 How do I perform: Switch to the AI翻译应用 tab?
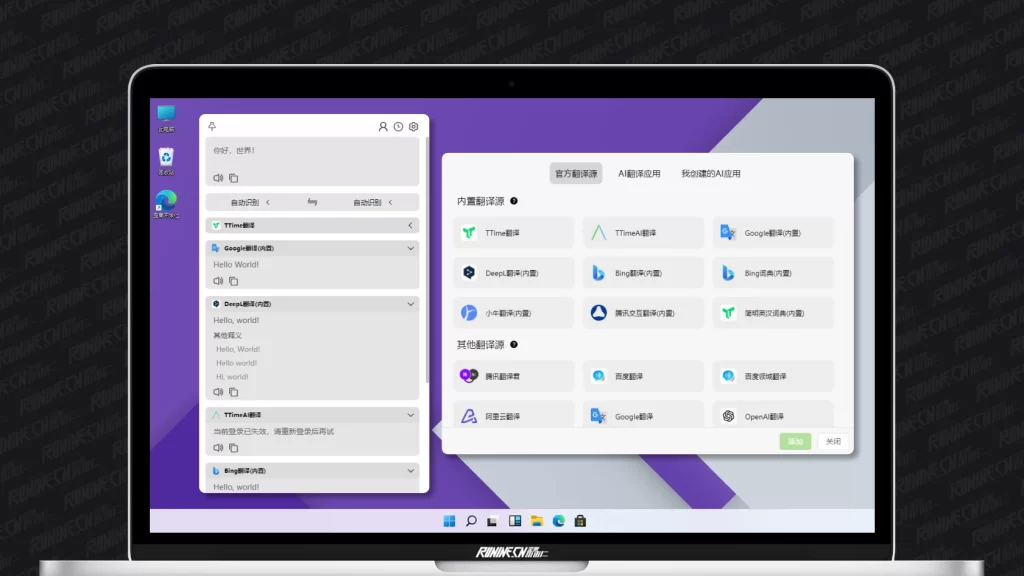pos(639,173)
